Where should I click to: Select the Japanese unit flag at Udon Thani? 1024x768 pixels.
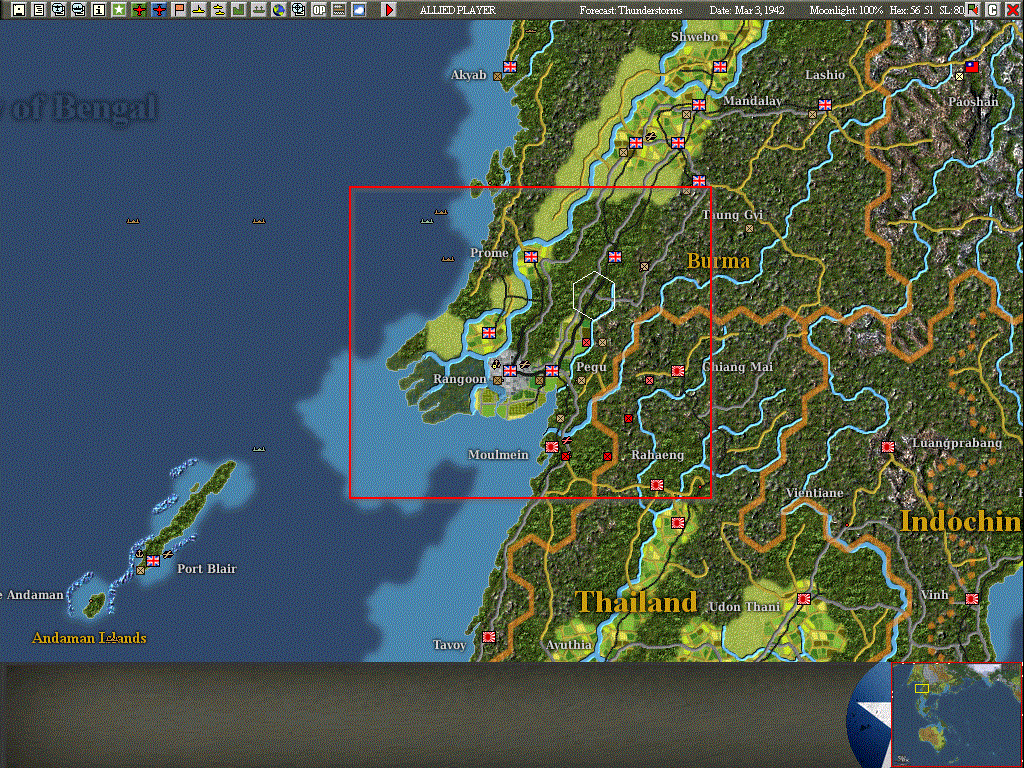(804, 599)
